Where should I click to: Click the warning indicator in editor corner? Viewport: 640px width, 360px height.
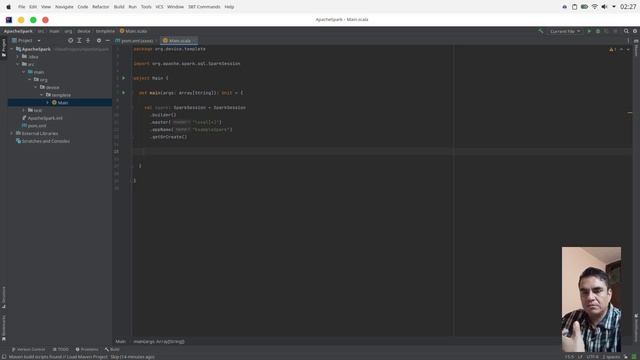click(613, 49)
